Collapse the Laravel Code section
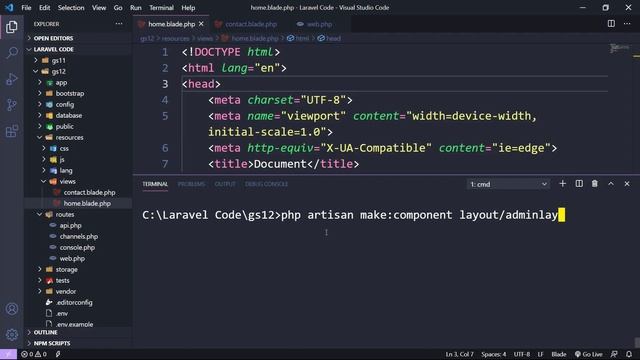The width and height of the screenshot is (640, 360). coord(78,49)
